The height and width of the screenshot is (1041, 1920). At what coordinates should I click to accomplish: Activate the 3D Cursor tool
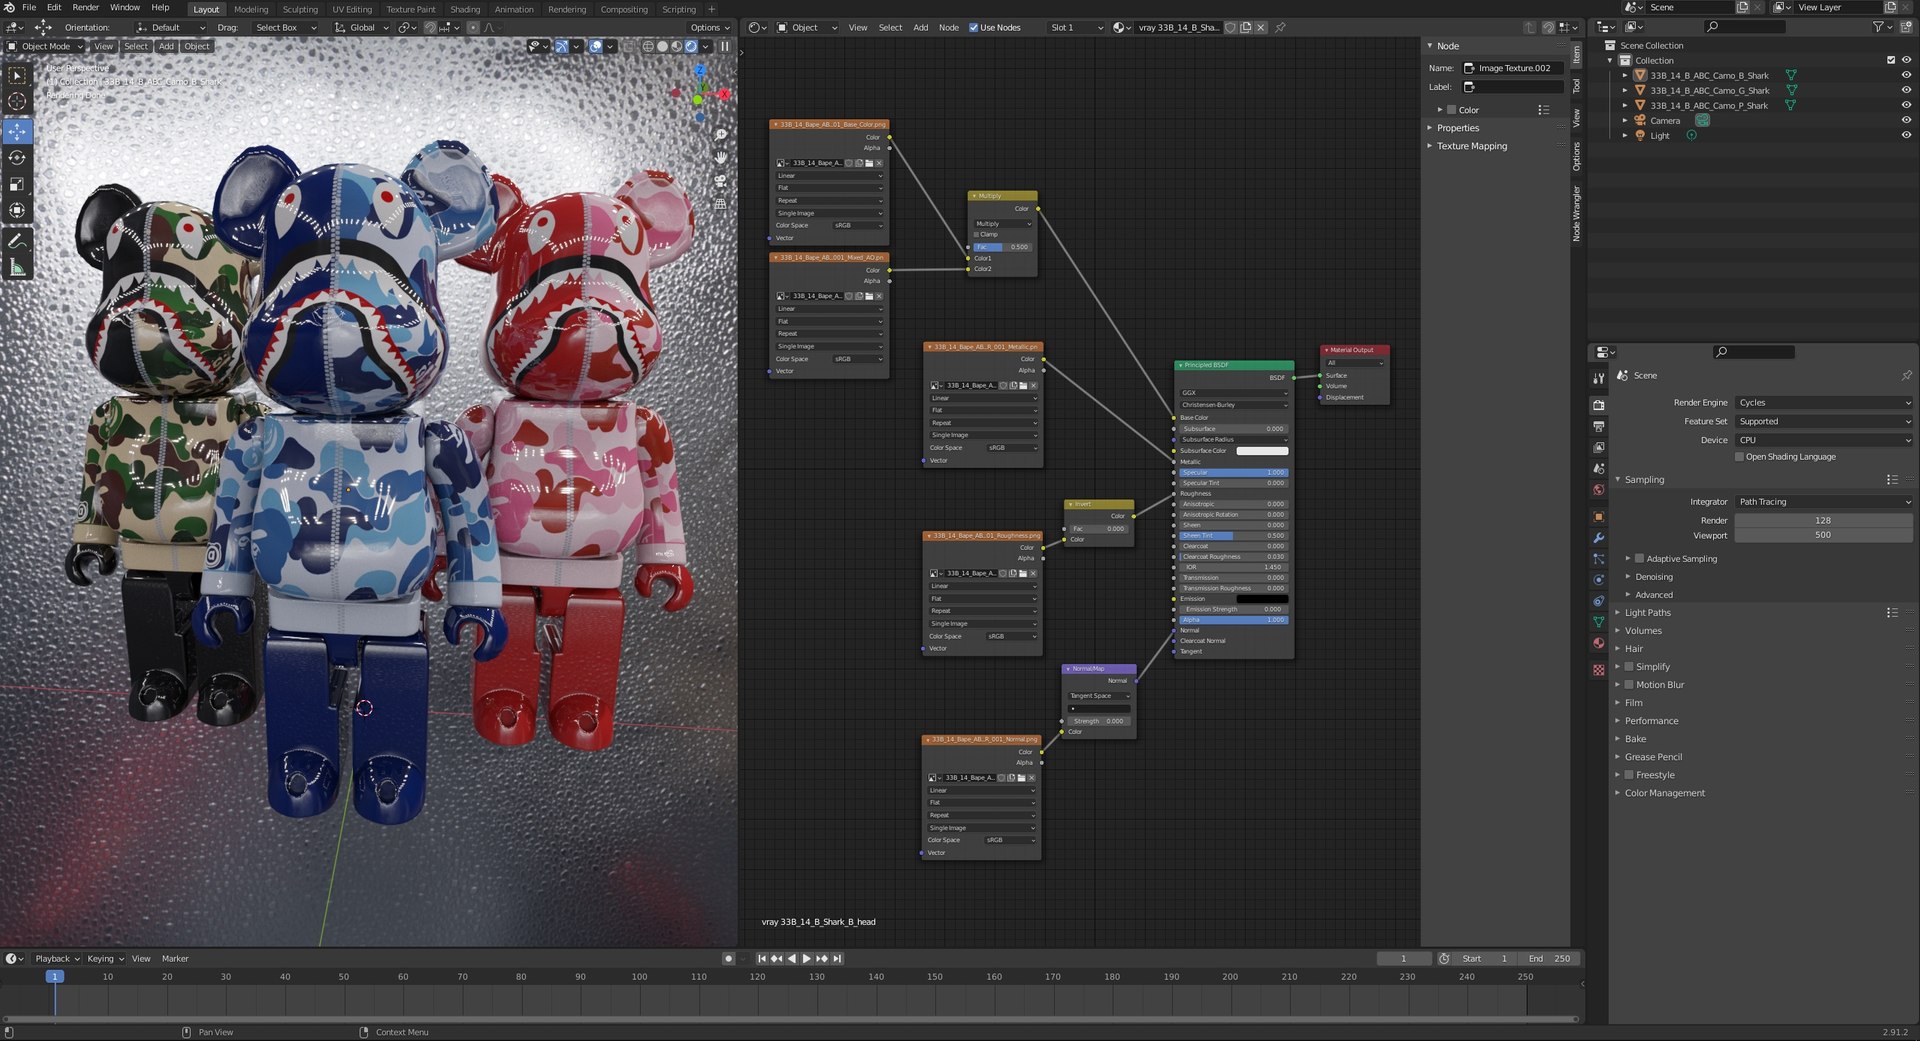[17, 101]
